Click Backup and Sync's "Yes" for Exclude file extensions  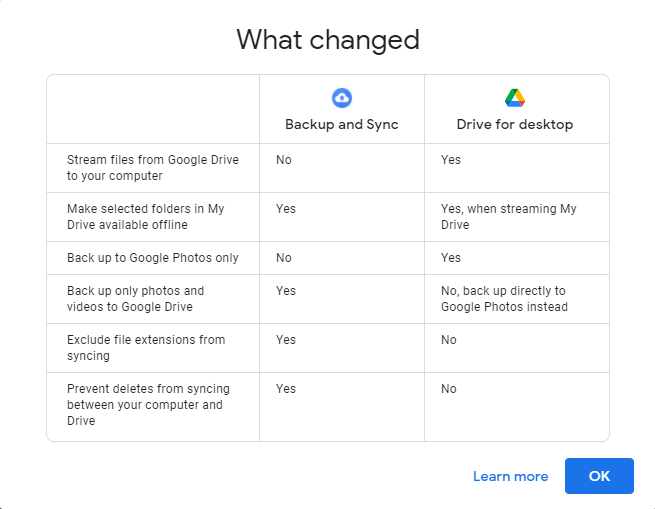click(286, 340)
